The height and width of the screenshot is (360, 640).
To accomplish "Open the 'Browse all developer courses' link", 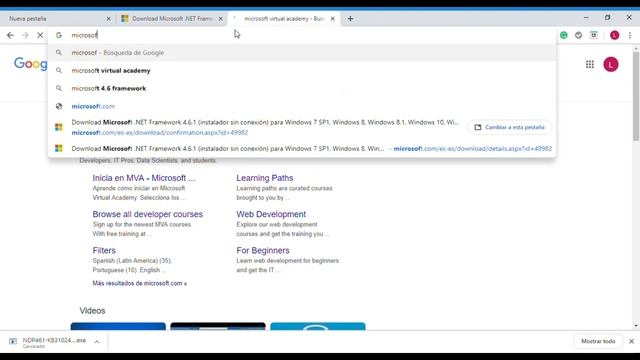I will [x=147, y=214].
